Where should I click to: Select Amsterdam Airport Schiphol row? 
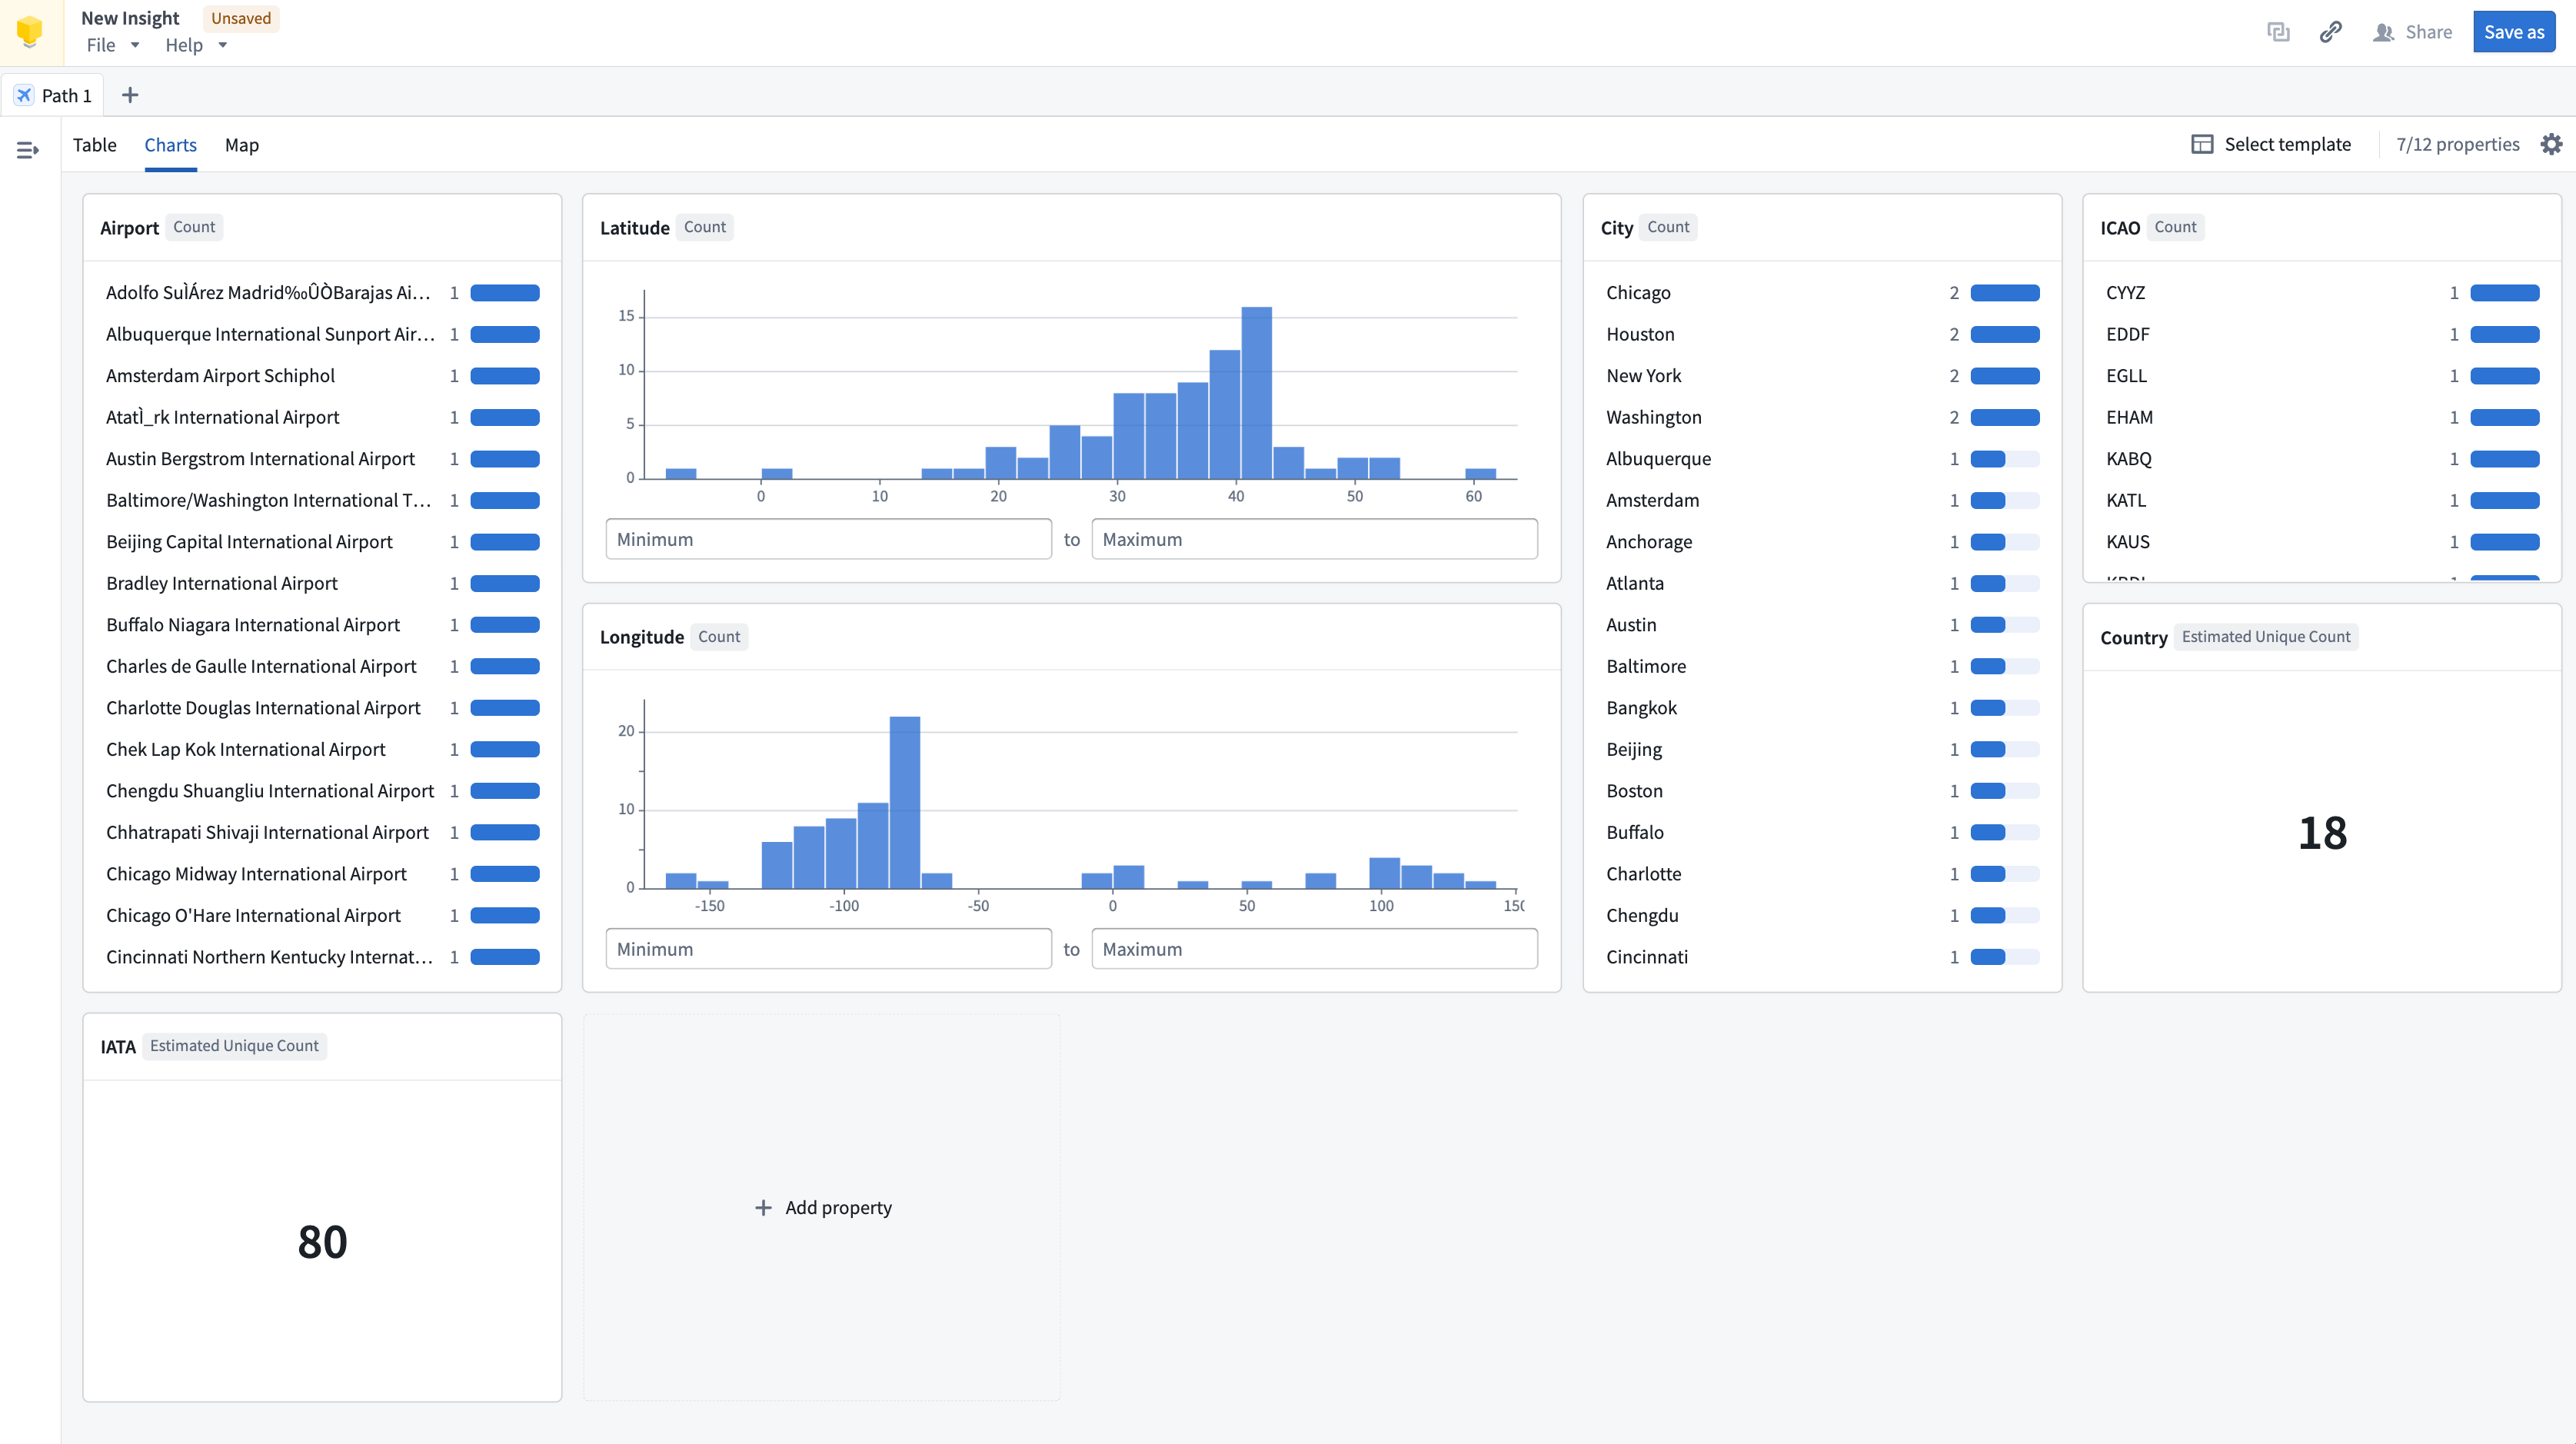322,376
